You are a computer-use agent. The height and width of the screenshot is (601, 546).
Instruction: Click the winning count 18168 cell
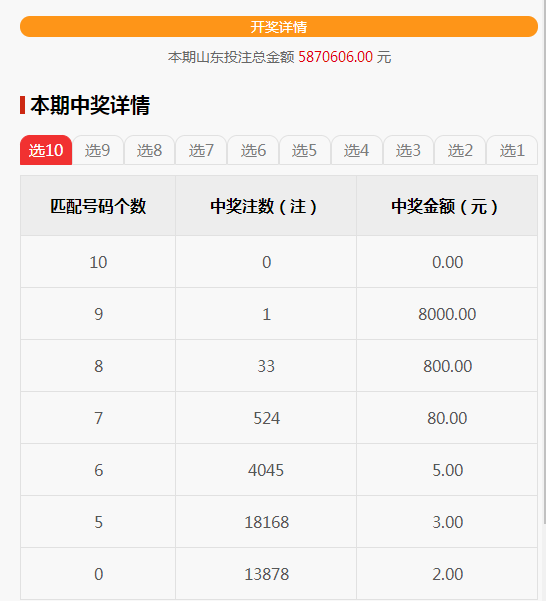(x=266, y=522)
